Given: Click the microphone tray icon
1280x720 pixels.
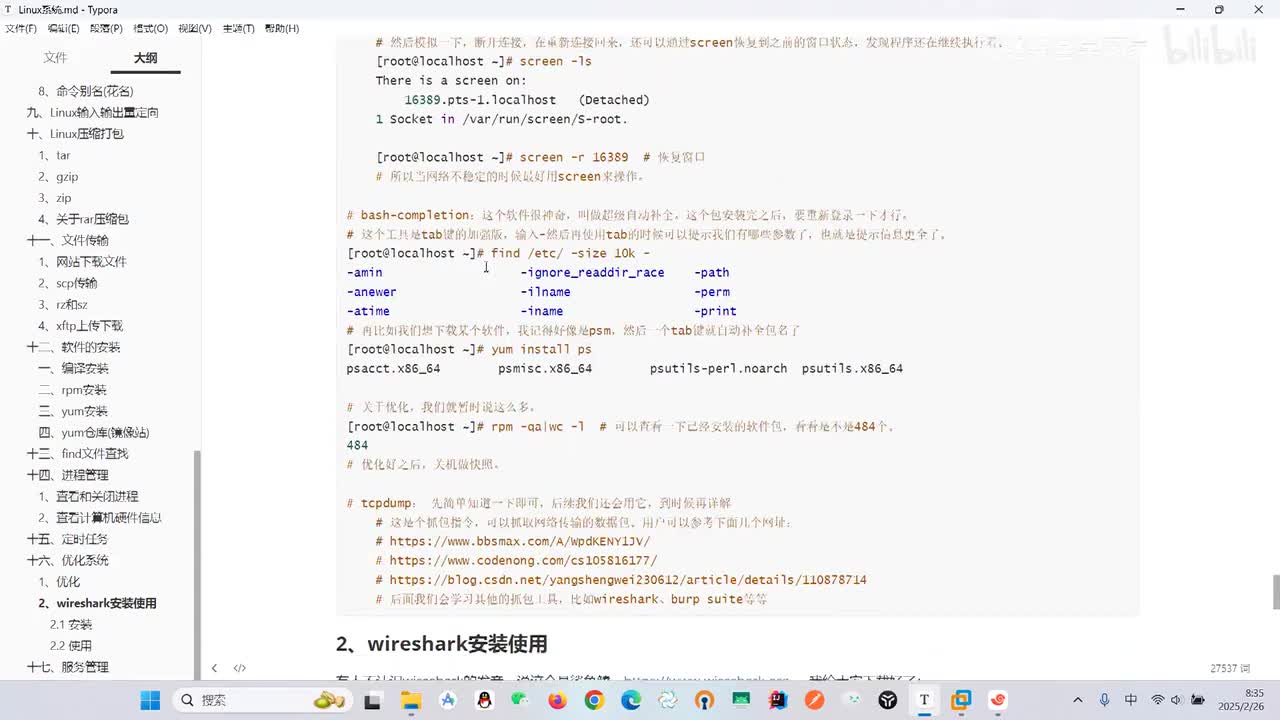Looking at the screenshot, I should [1104, 700].
